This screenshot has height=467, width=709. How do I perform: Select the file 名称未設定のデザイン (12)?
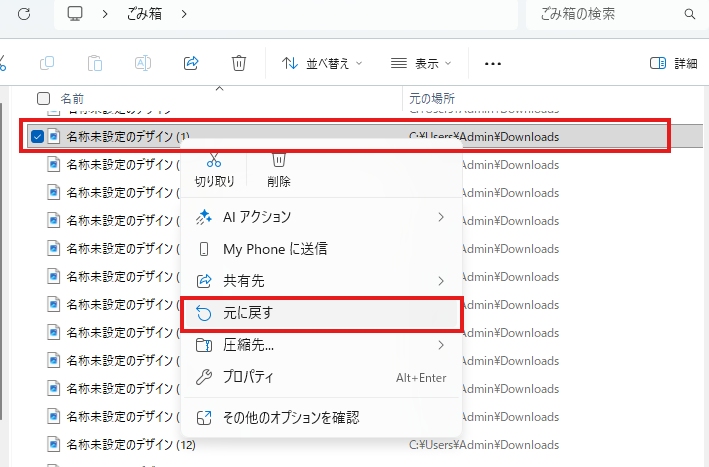131,445
